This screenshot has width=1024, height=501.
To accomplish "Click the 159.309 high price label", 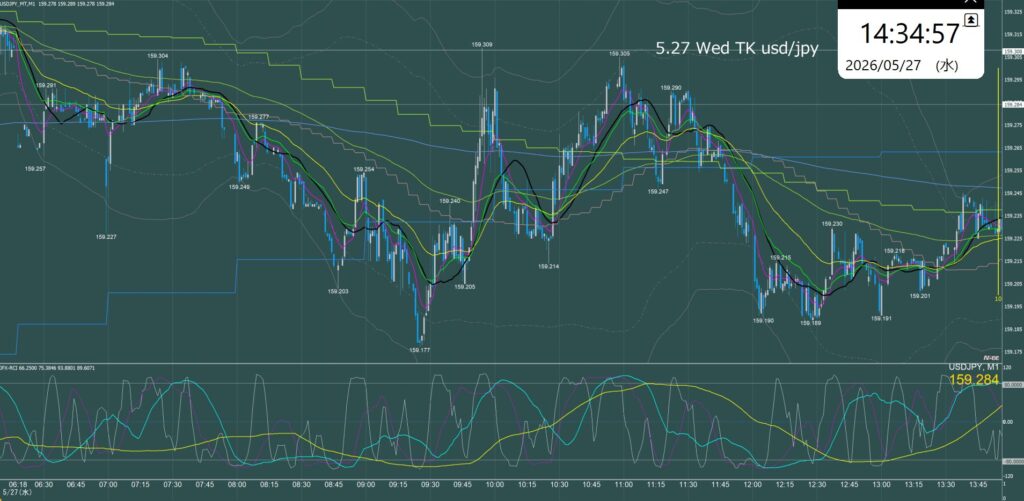I will 482,44.
